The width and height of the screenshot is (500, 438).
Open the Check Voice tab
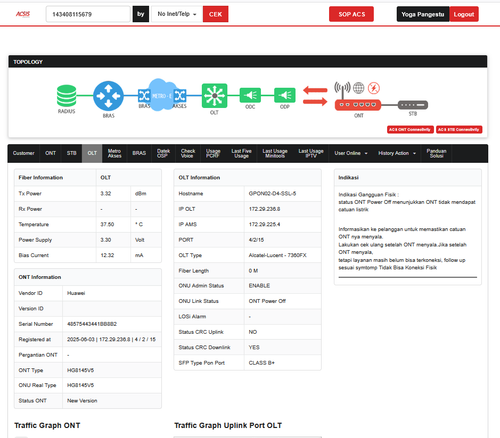(188, 153)
